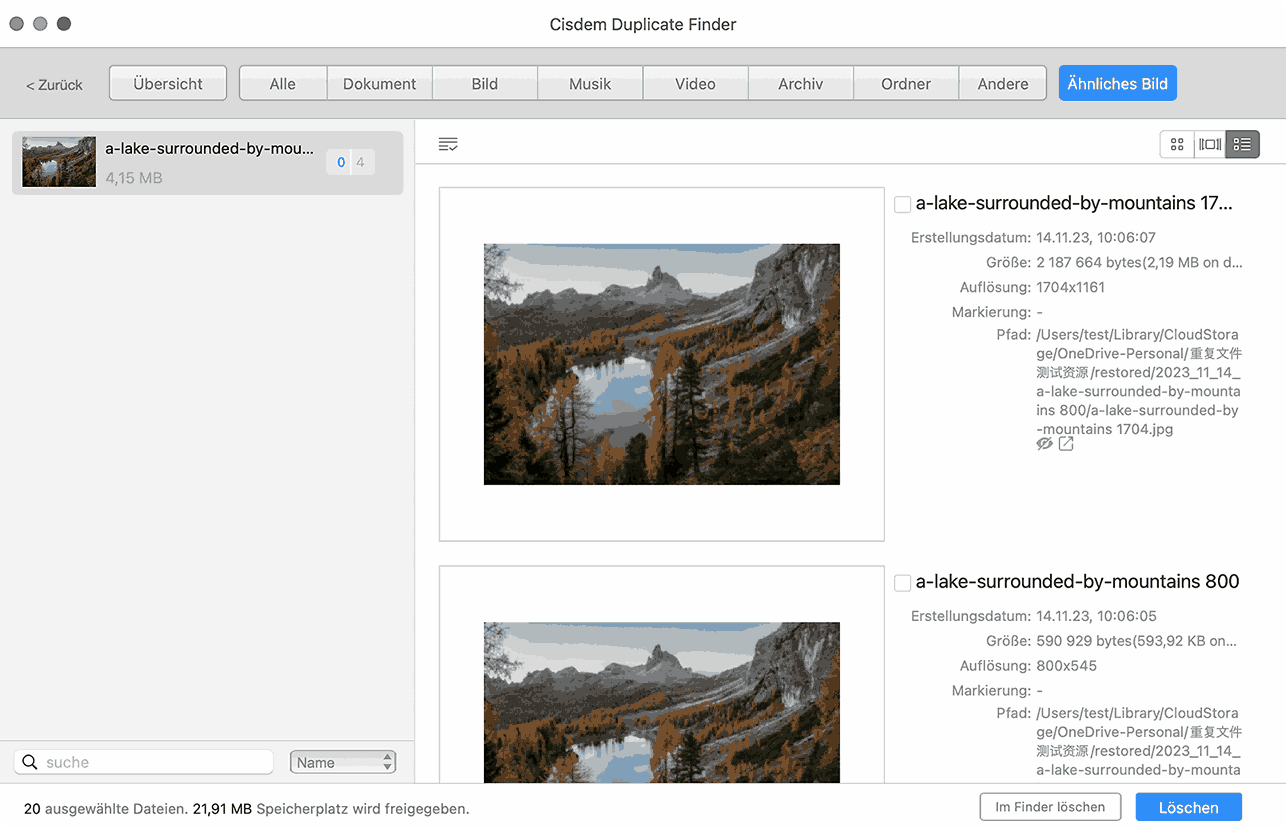Focus the suche search field

coord(144,762)
